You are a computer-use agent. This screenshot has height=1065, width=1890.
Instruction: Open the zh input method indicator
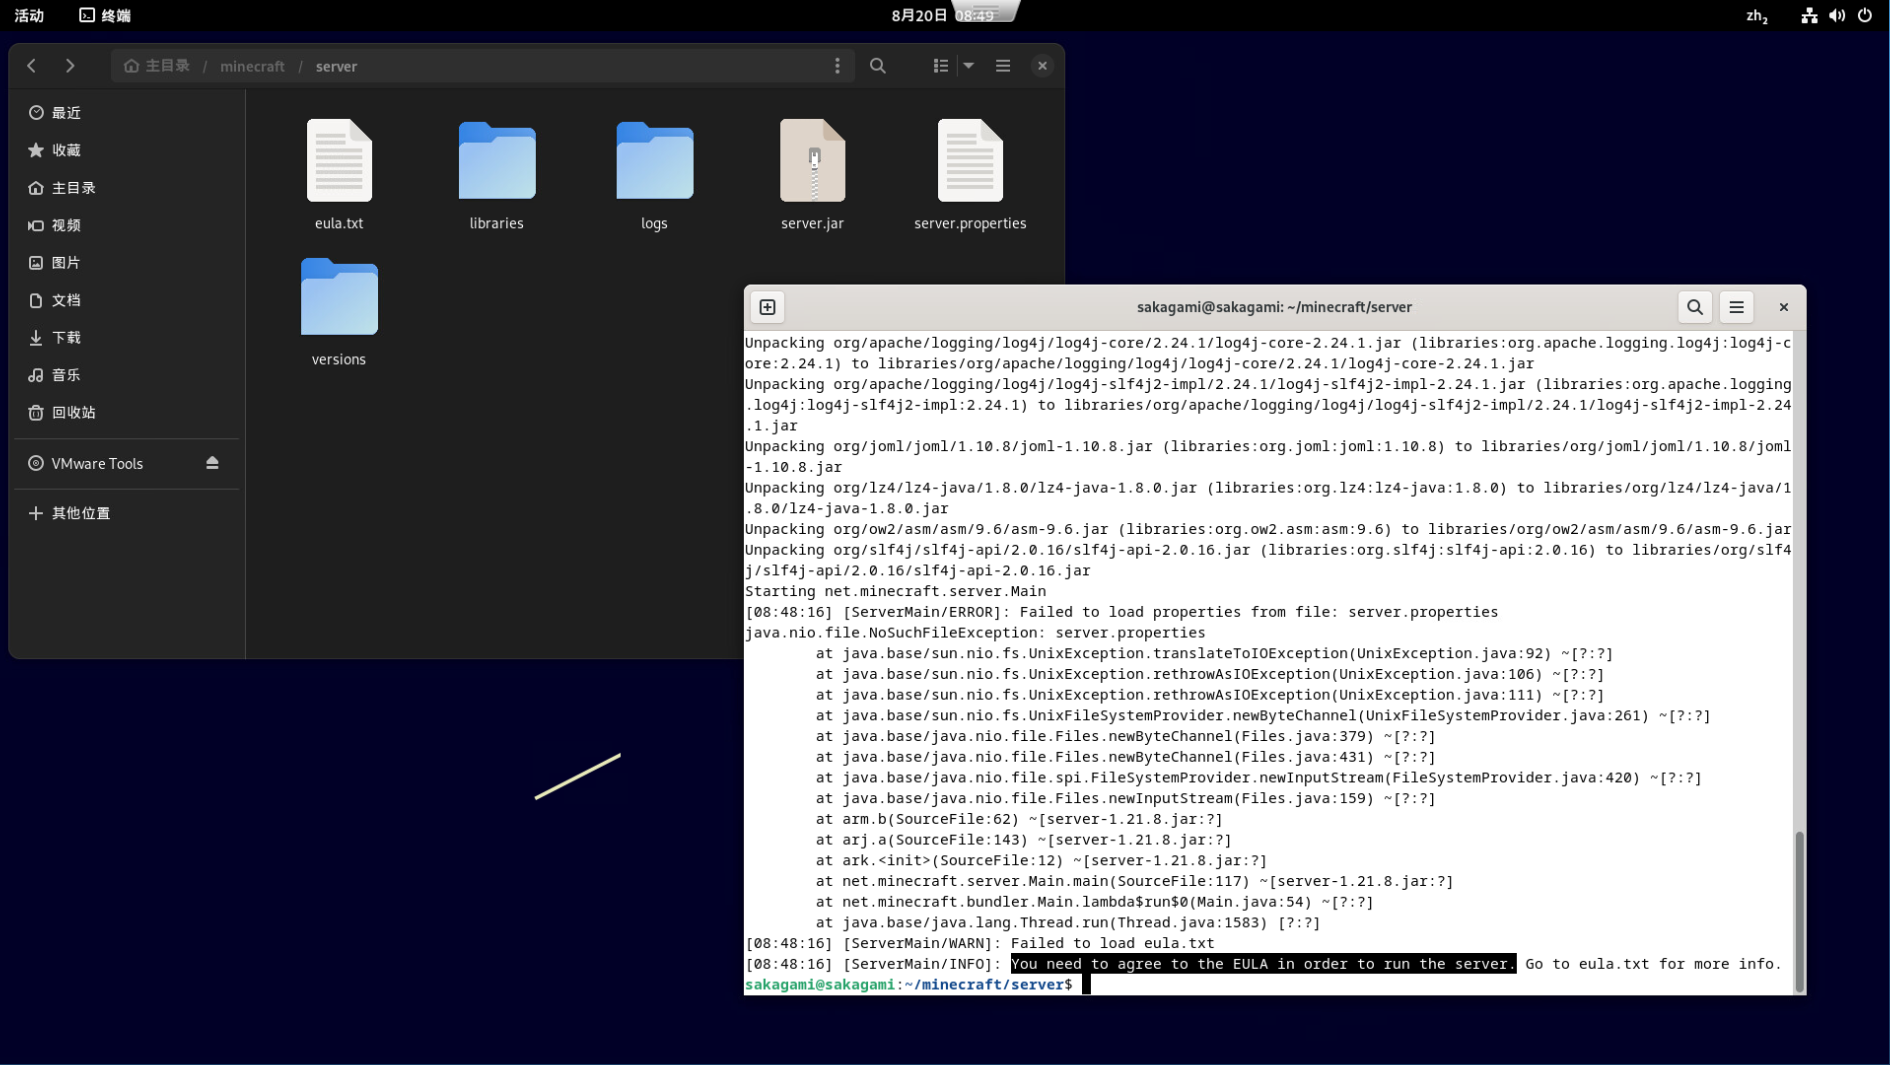click(1756, 16)
